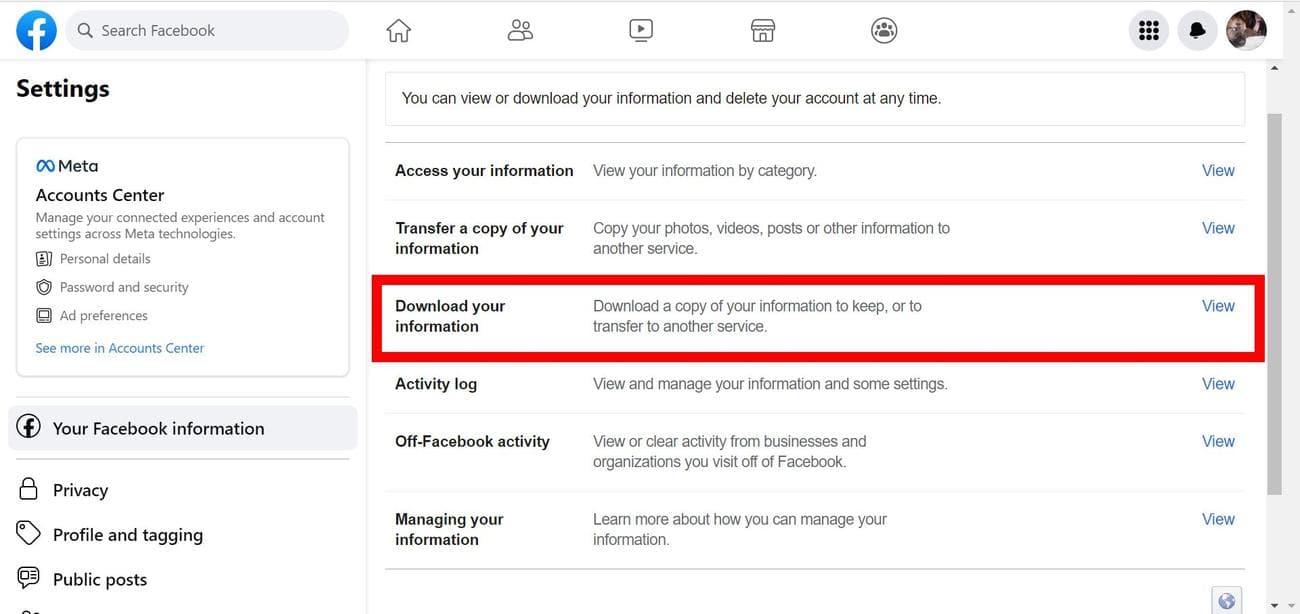Click the Facebook logo

pos(36,30)
